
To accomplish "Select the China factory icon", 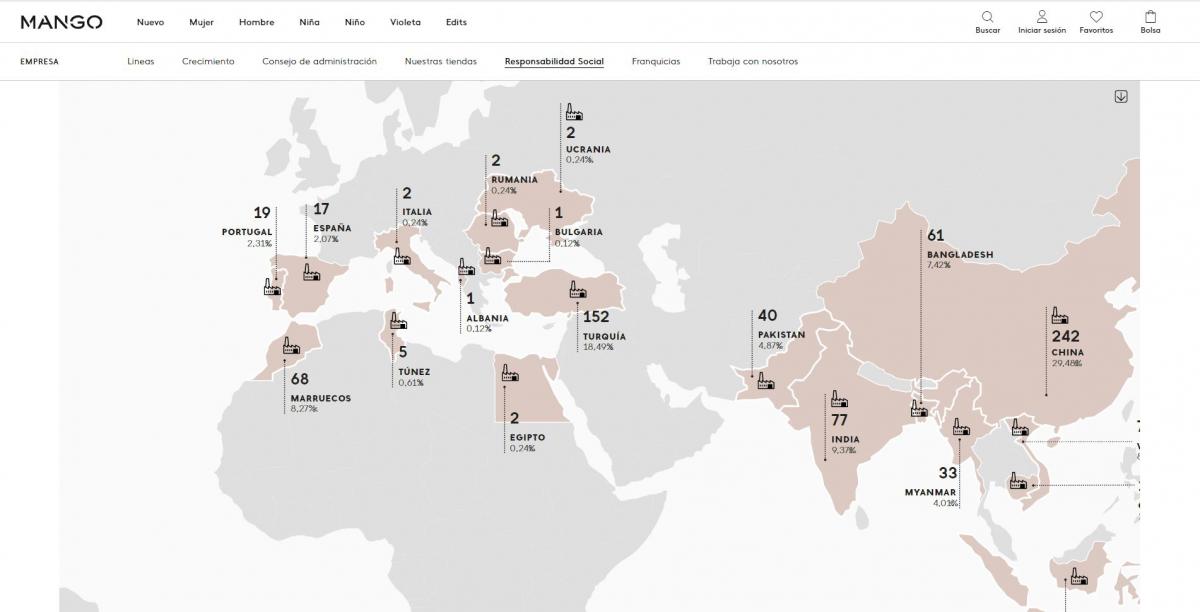I will point(1058,314).
